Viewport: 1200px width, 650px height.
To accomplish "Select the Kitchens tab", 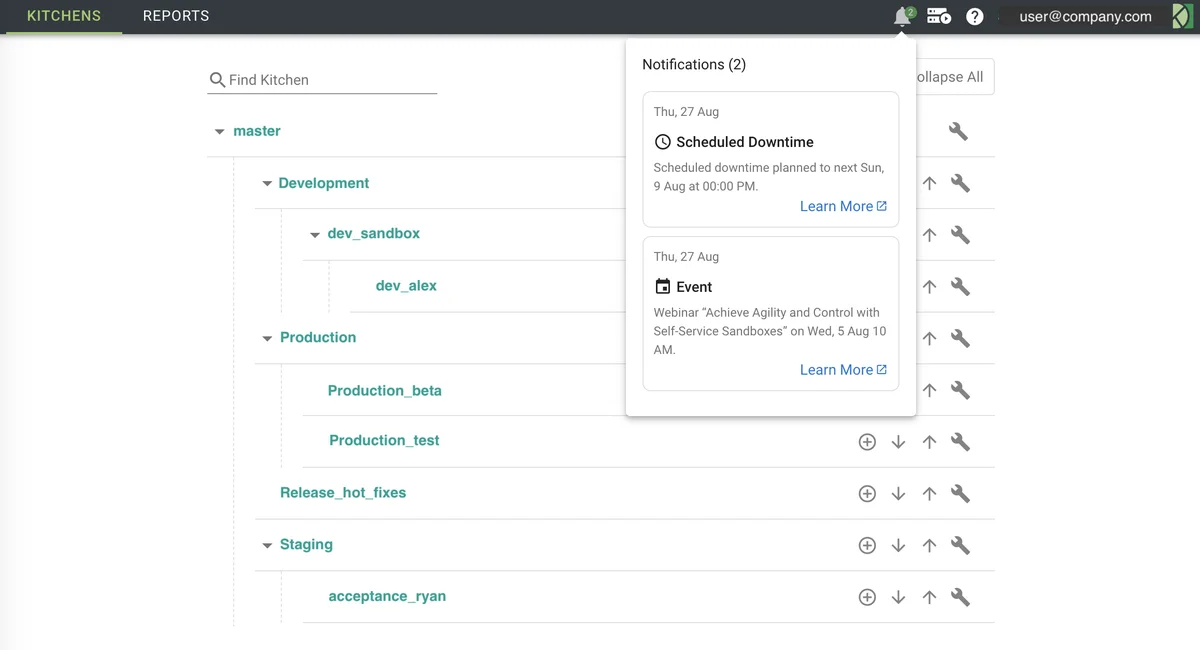I will click(63, 16).
